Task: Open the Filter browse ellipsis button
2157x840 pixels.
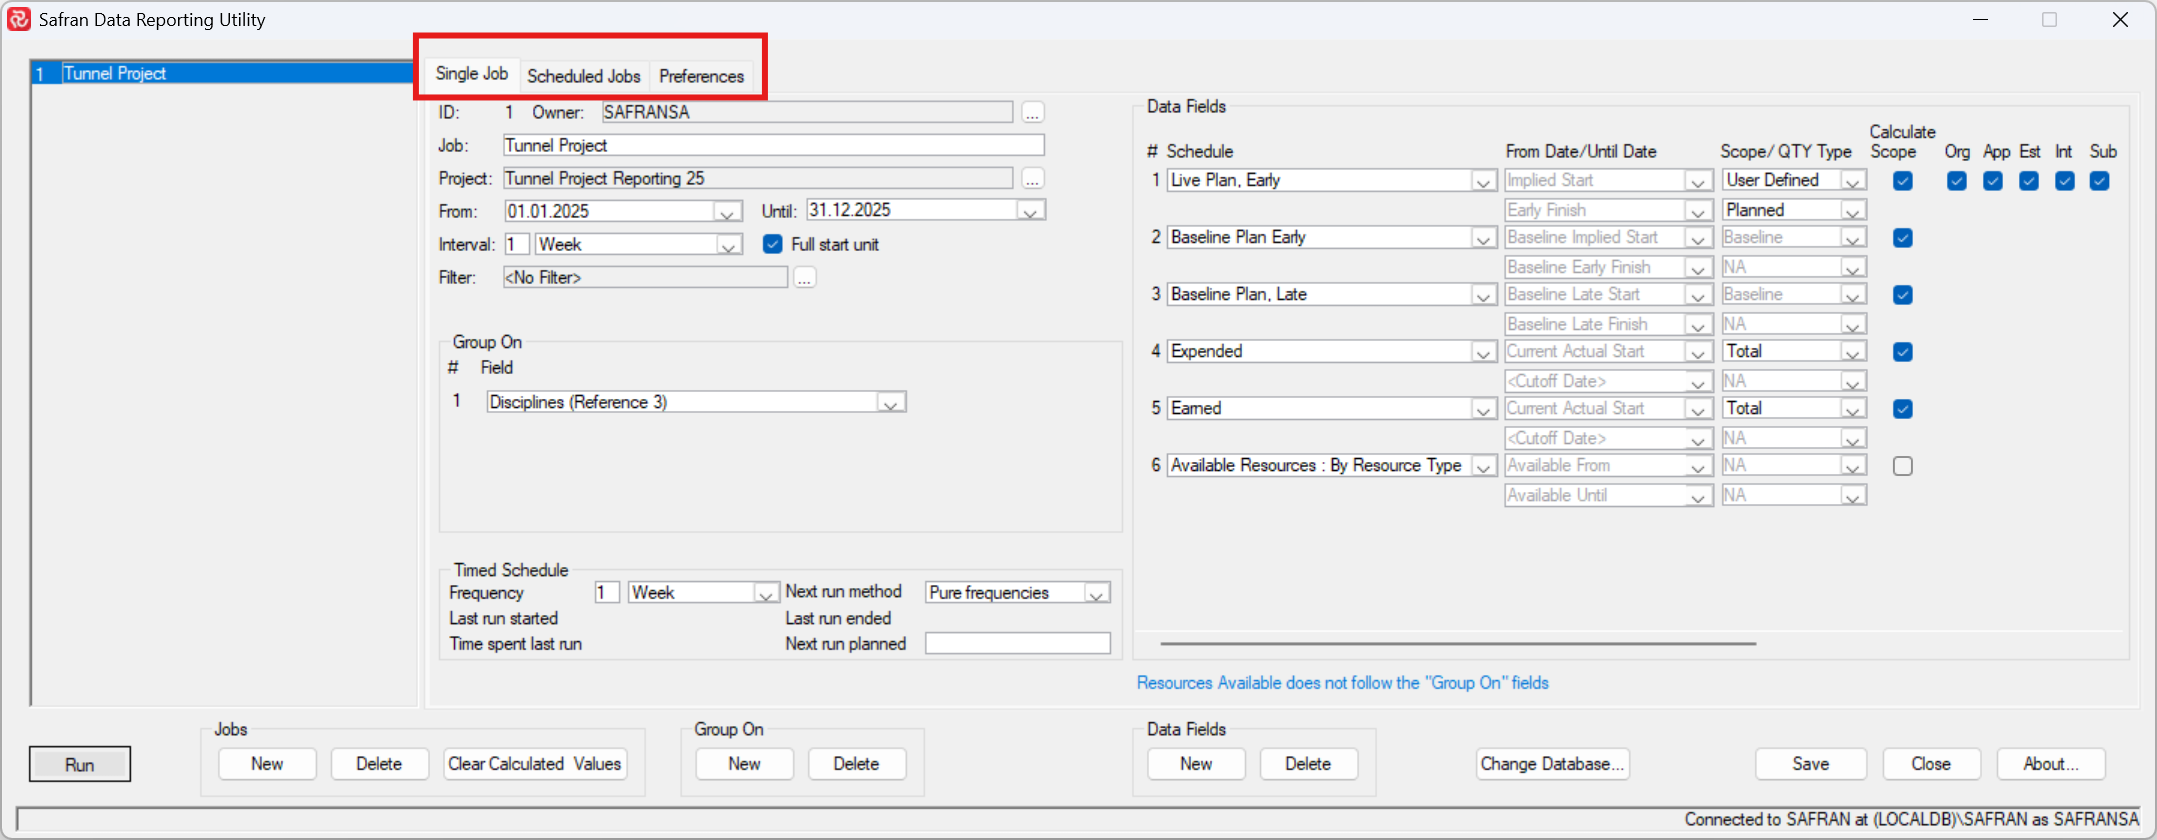Action: 805,277
